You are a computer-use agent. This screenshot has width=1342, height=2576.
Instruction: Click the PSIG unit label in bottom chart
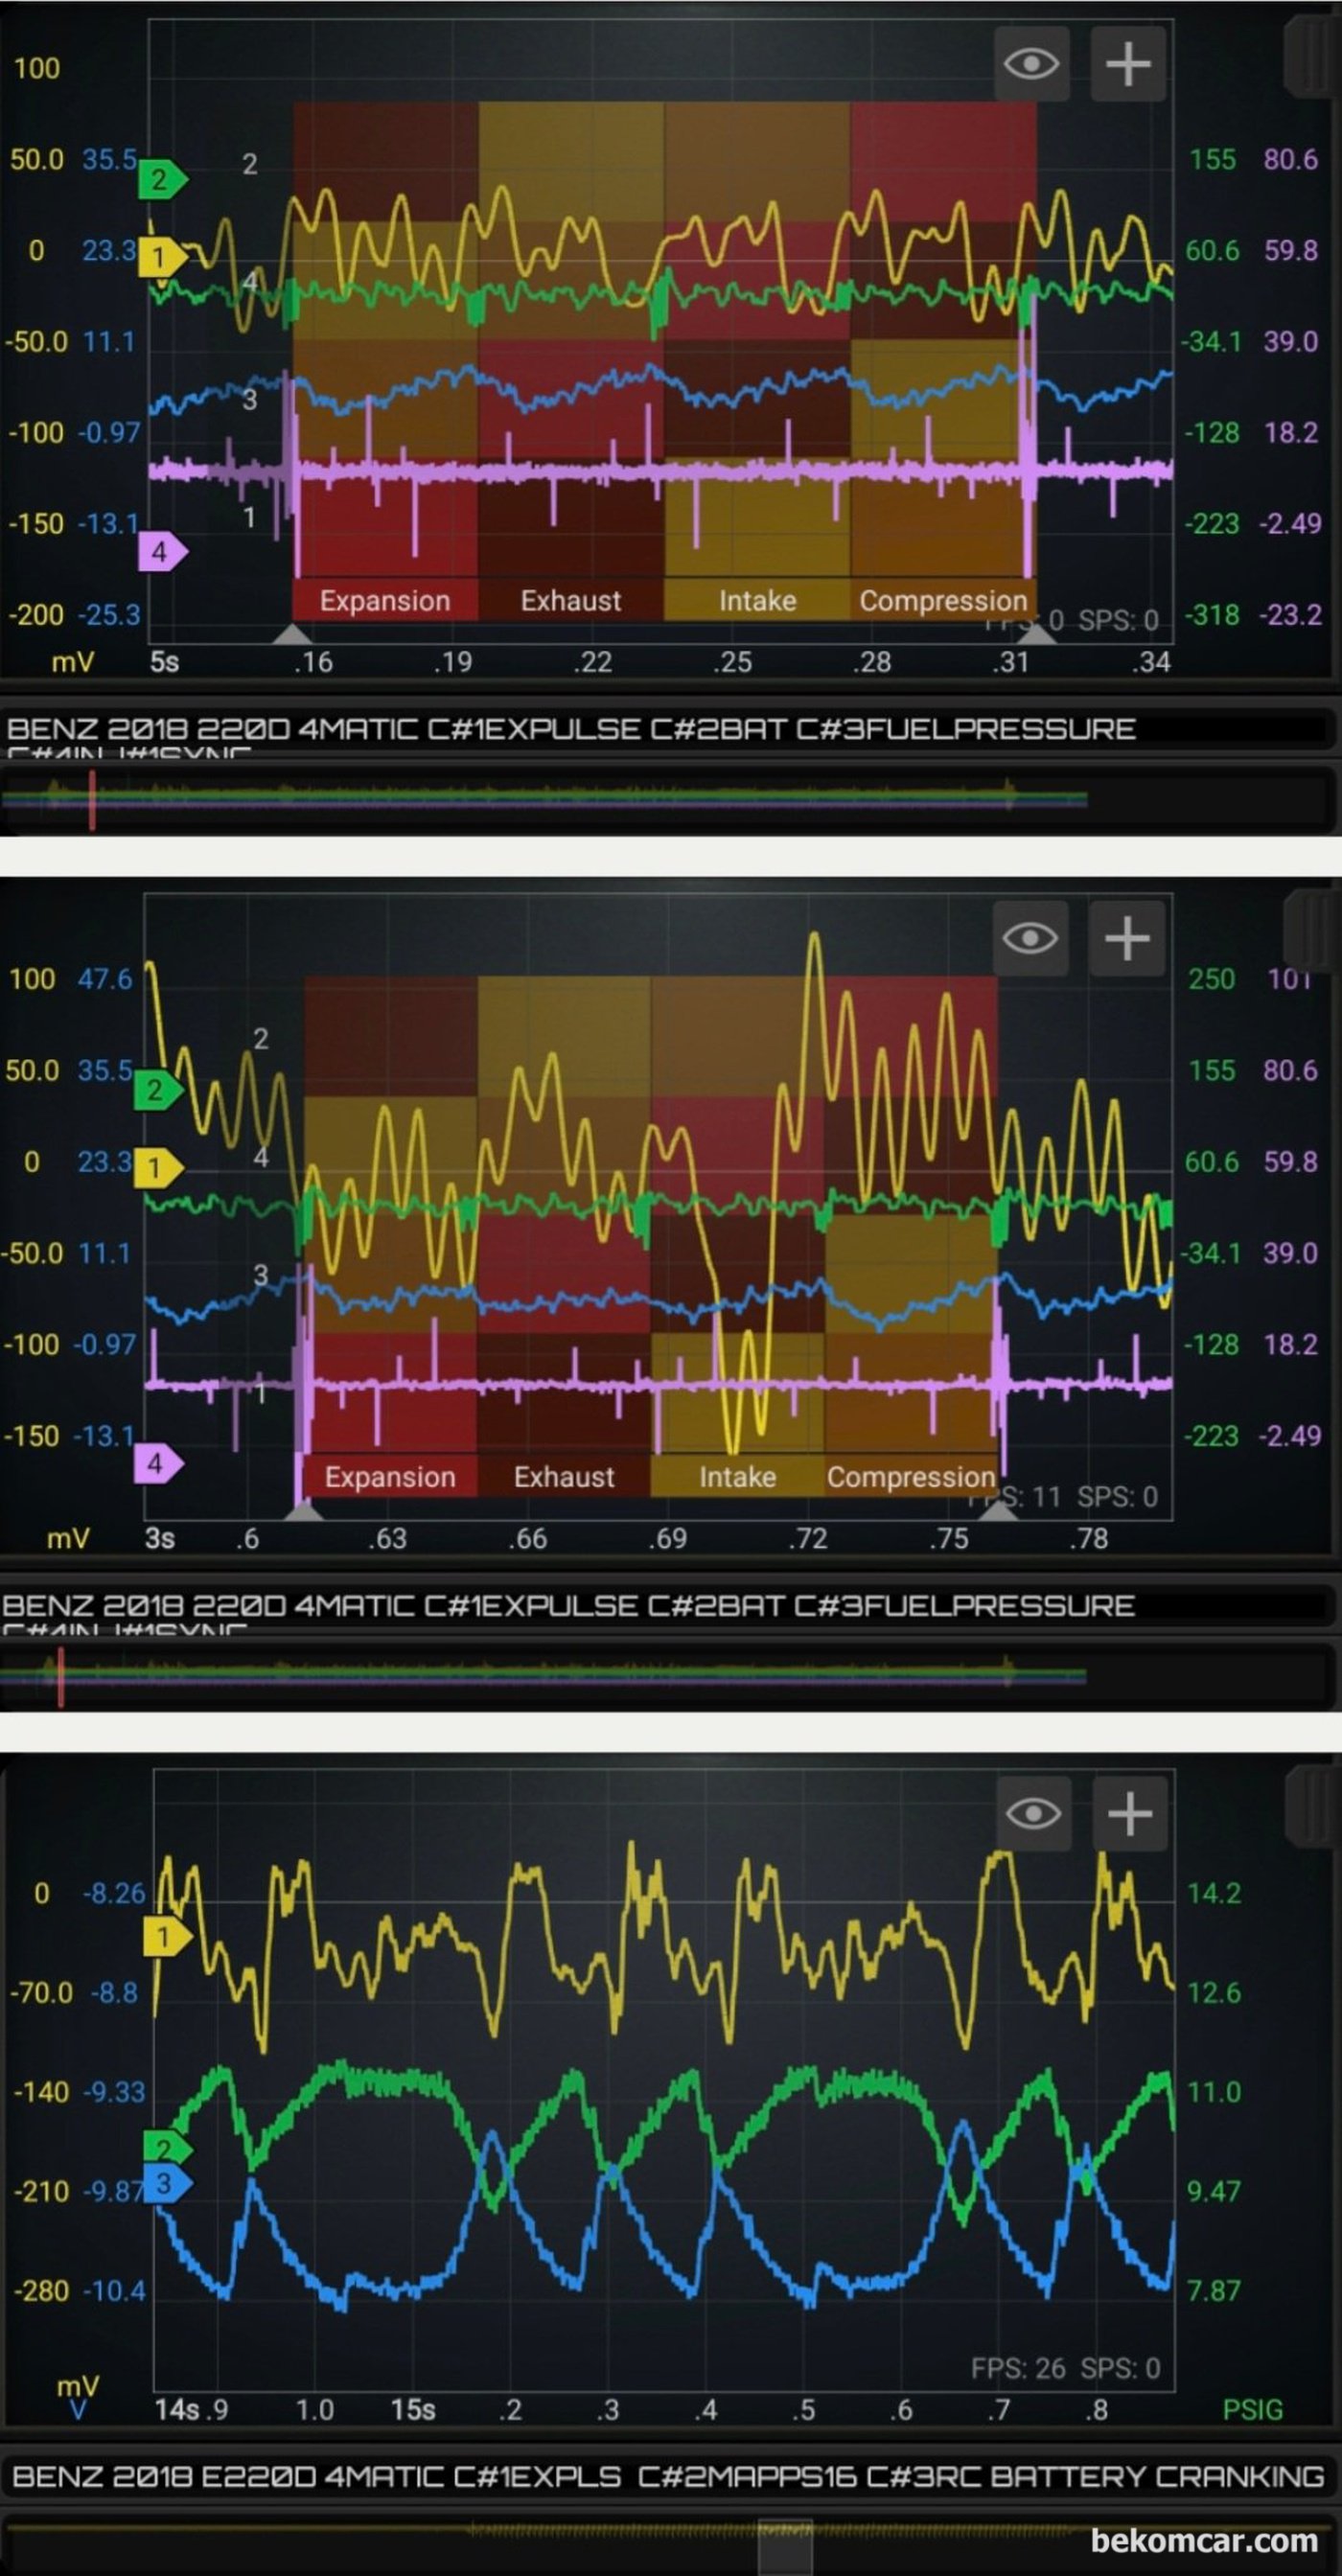point(1252,2410)
